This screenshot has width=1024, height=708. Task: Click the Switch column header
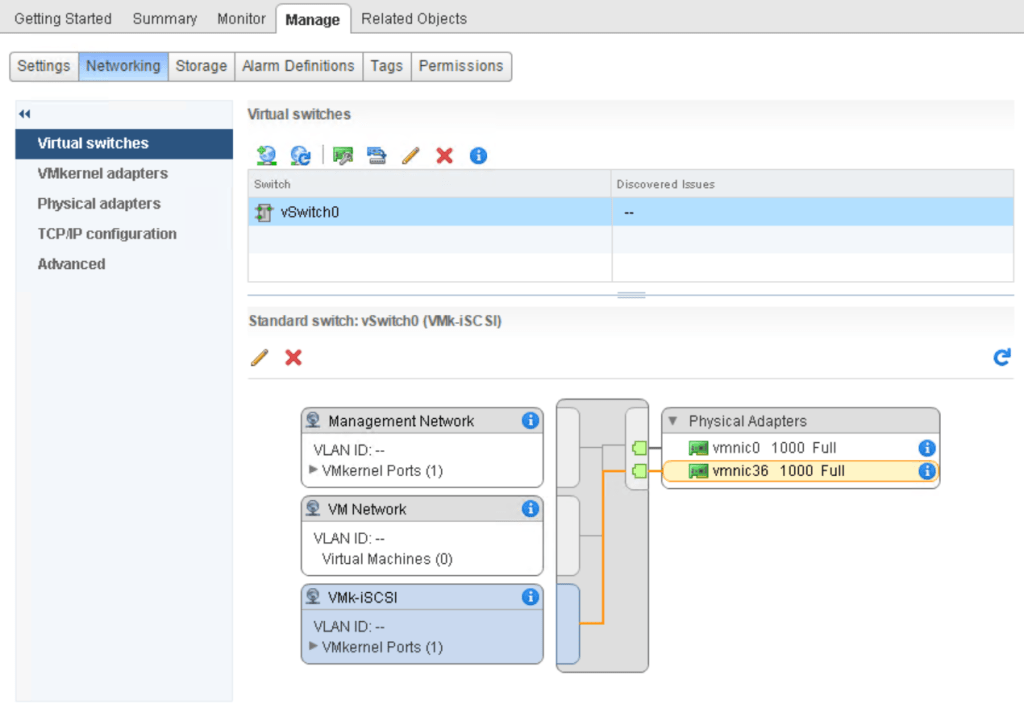click(x=430, y=184)
